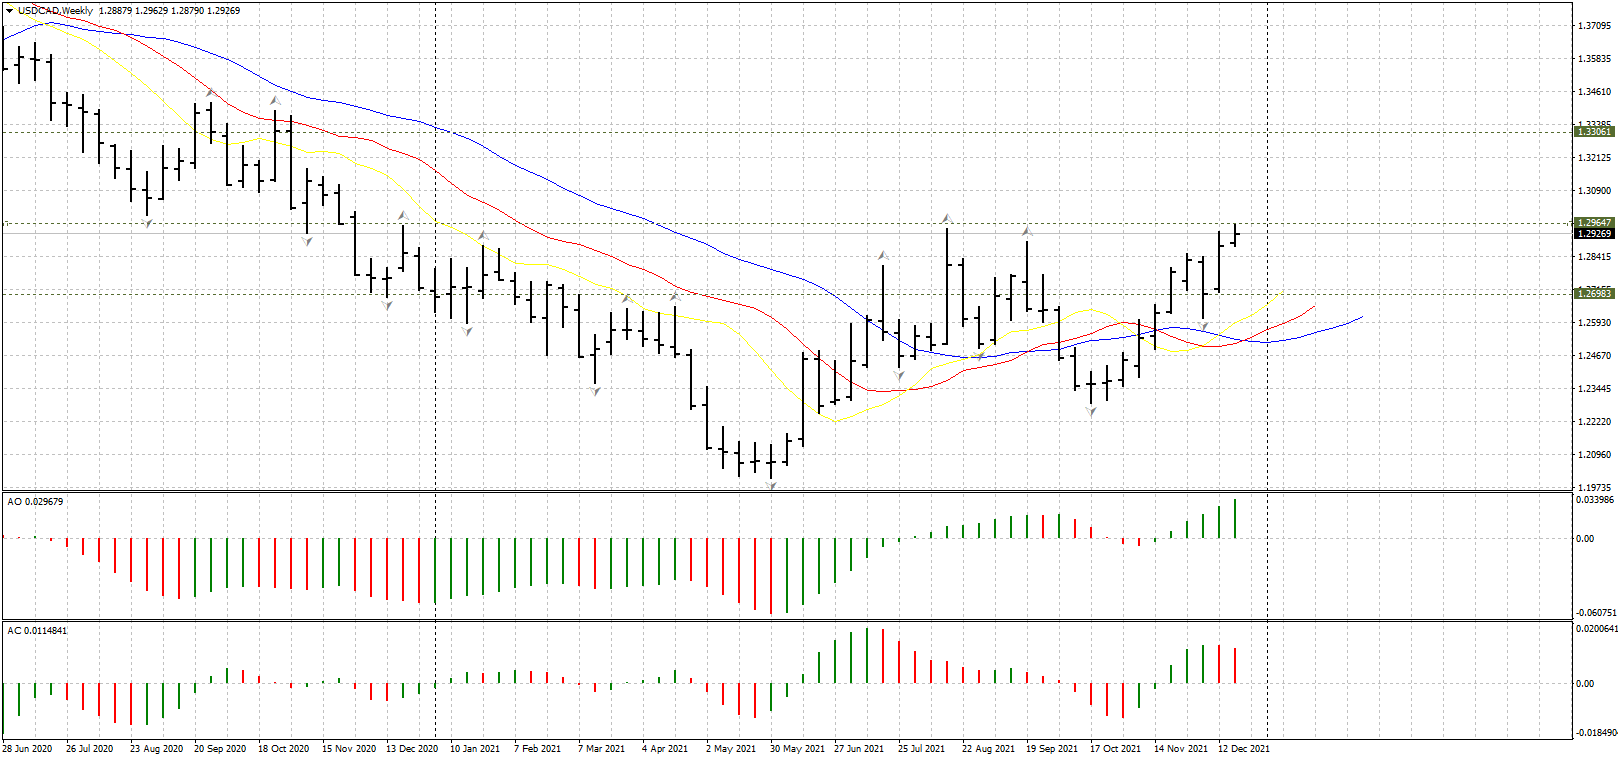
Task: Select the 1.33061 horizontal level price tag
Action: 1593,132
